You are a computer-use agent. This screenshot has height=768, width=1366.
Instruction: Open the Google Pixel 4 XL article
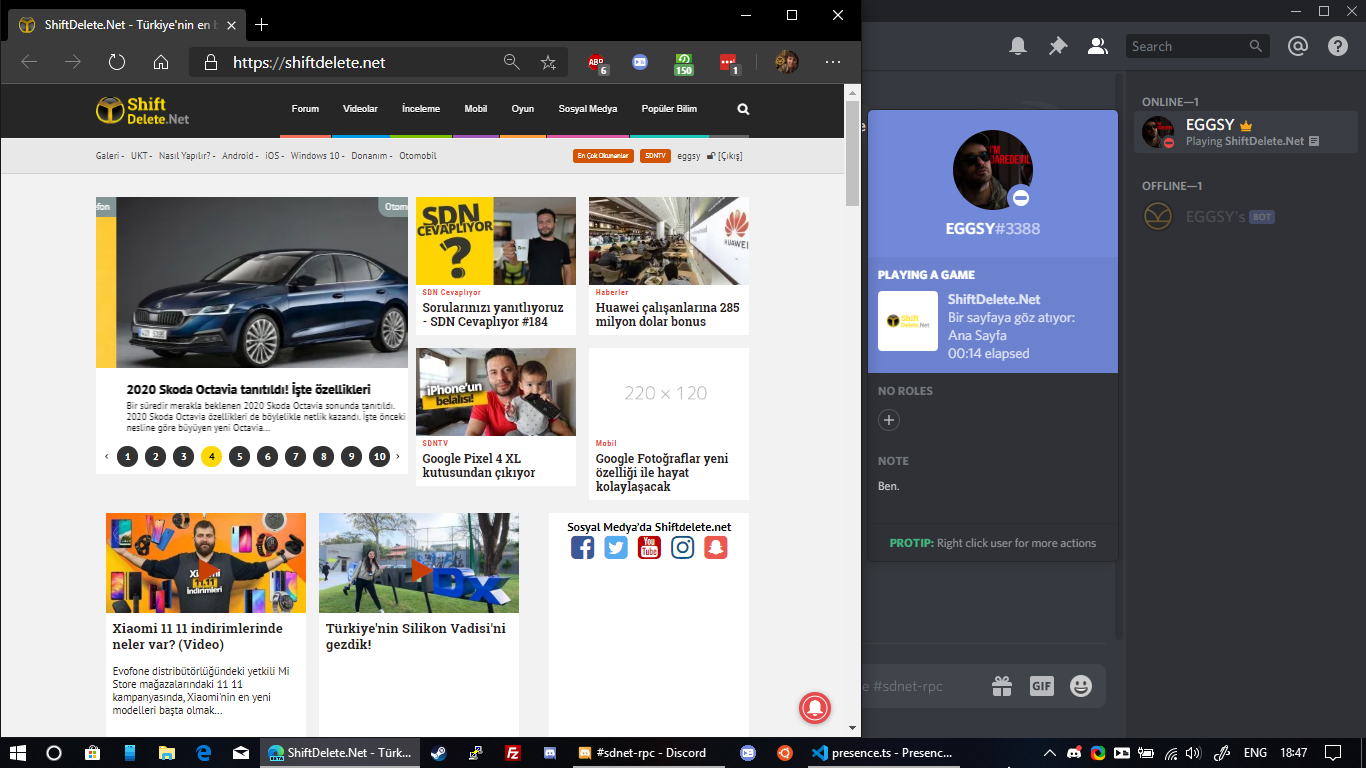coord(478,466)
